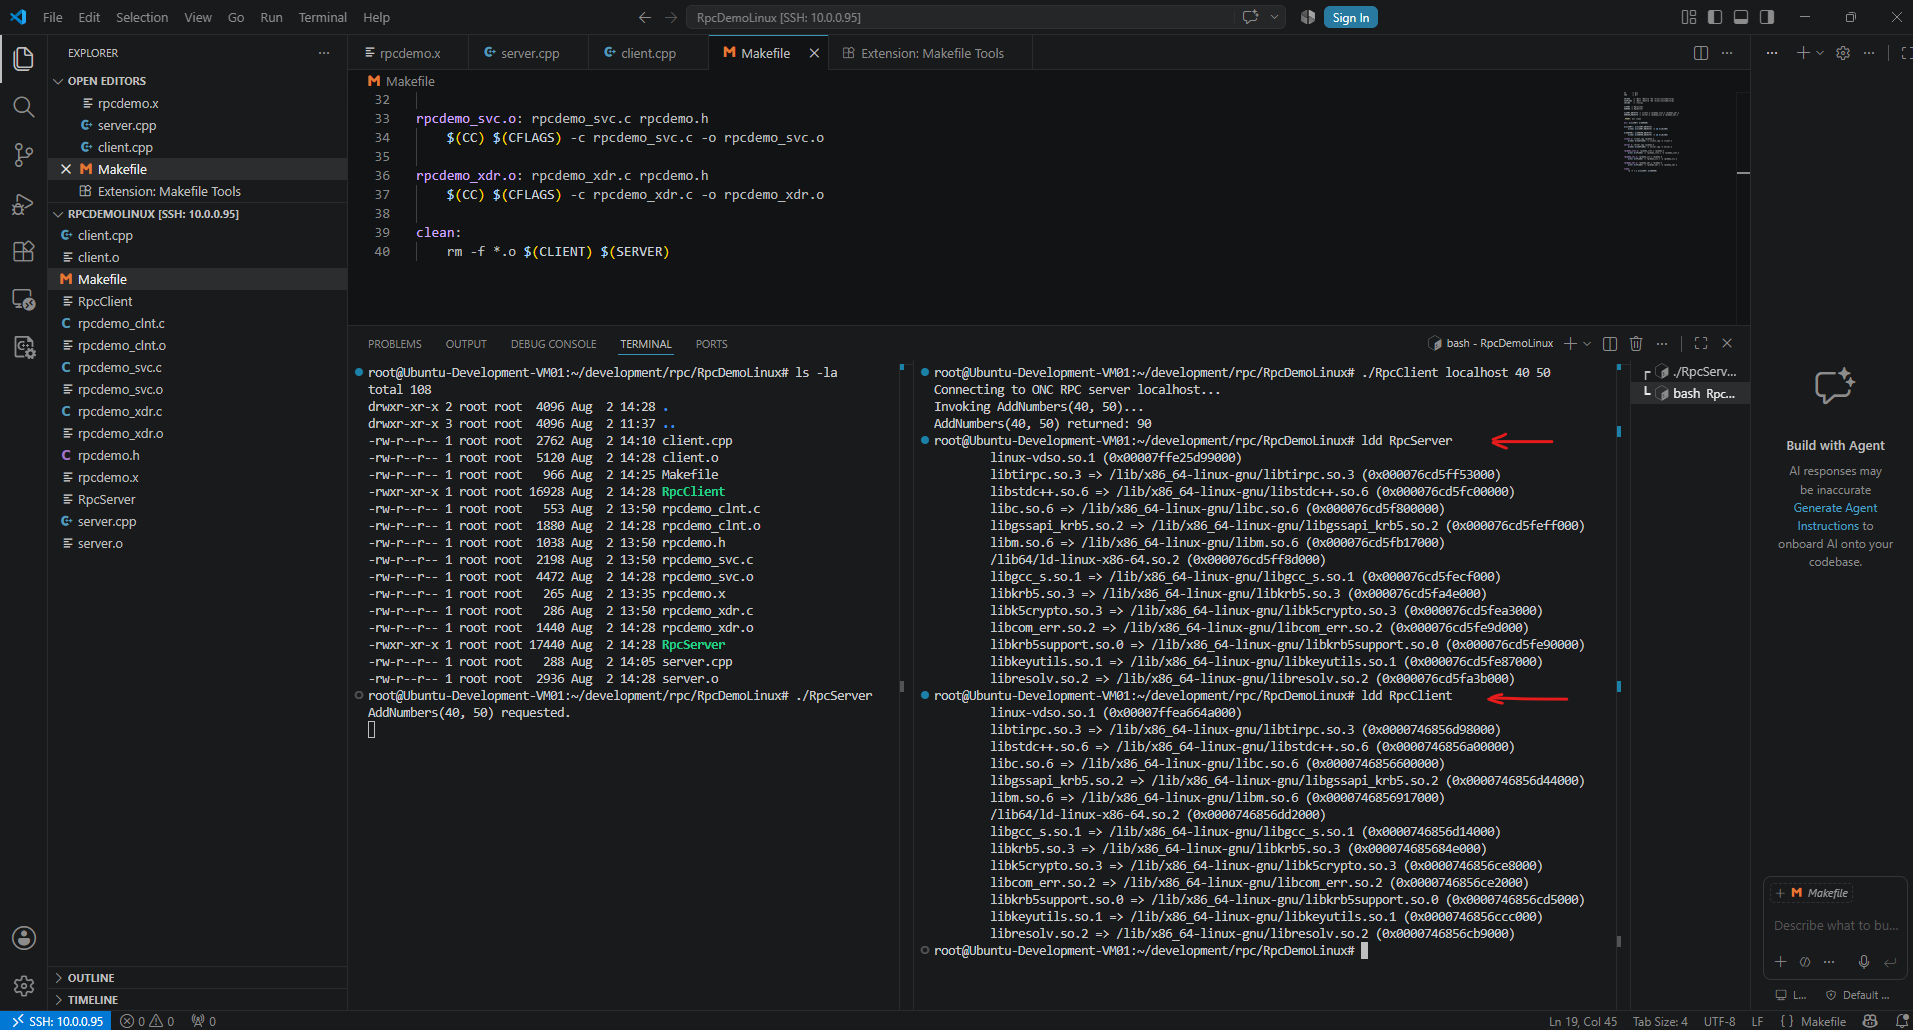Open the Run and Debug view
Screen dimensions: 1913x1030
(24, 204)
